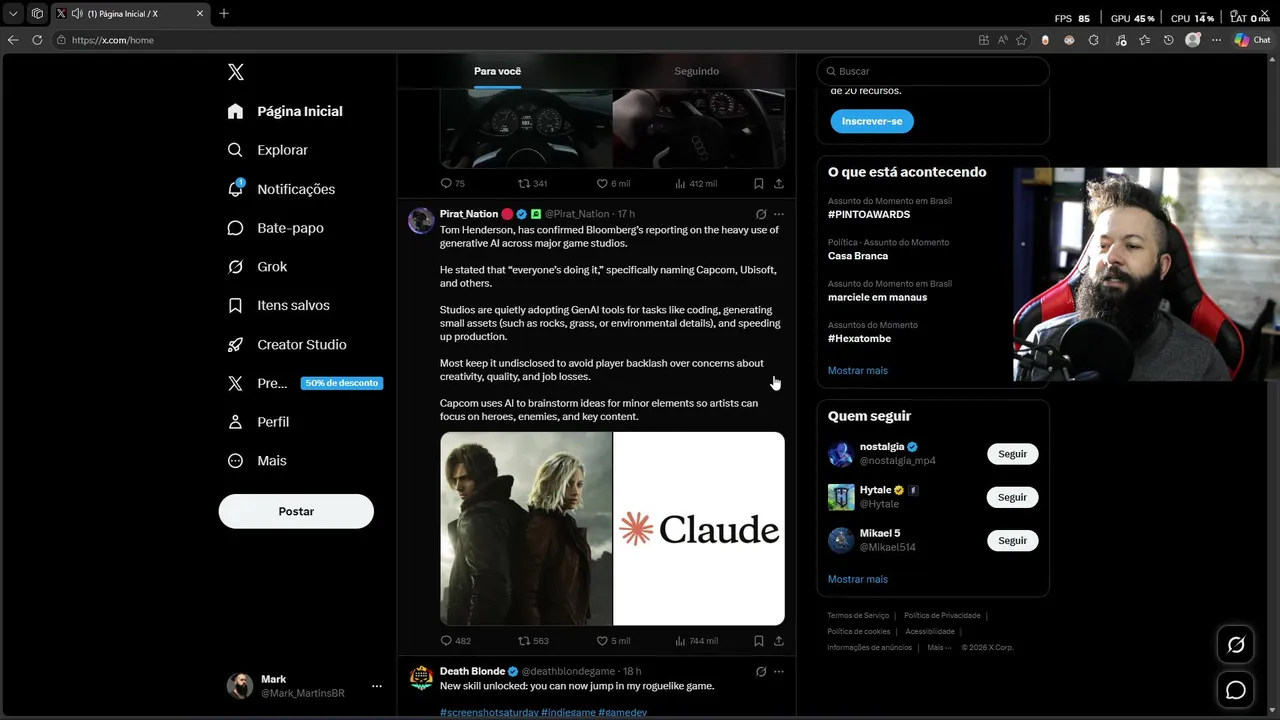Viewport: 1280px width, 720px height.
Task: Open Política de Privacidade footer link
Action: [x=942, y=616]
